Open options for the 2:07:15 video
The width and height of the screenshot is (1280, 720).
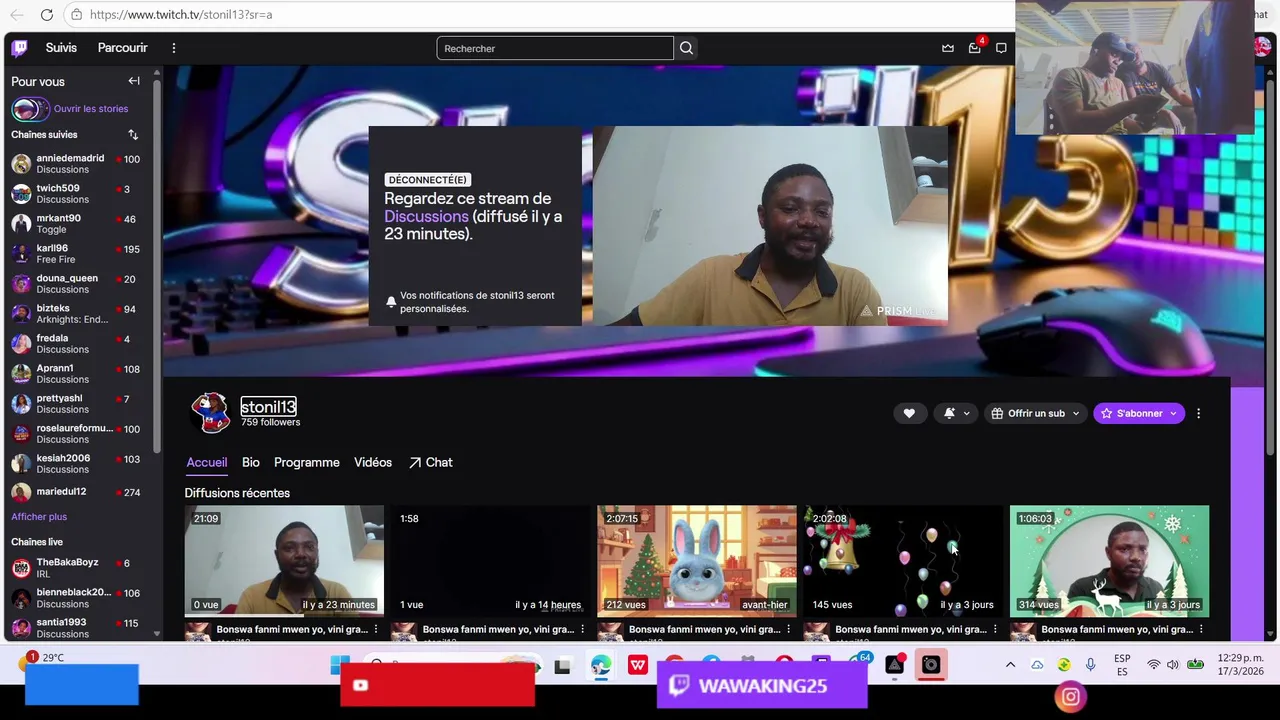pyautogui.click(x=788, y=629)
